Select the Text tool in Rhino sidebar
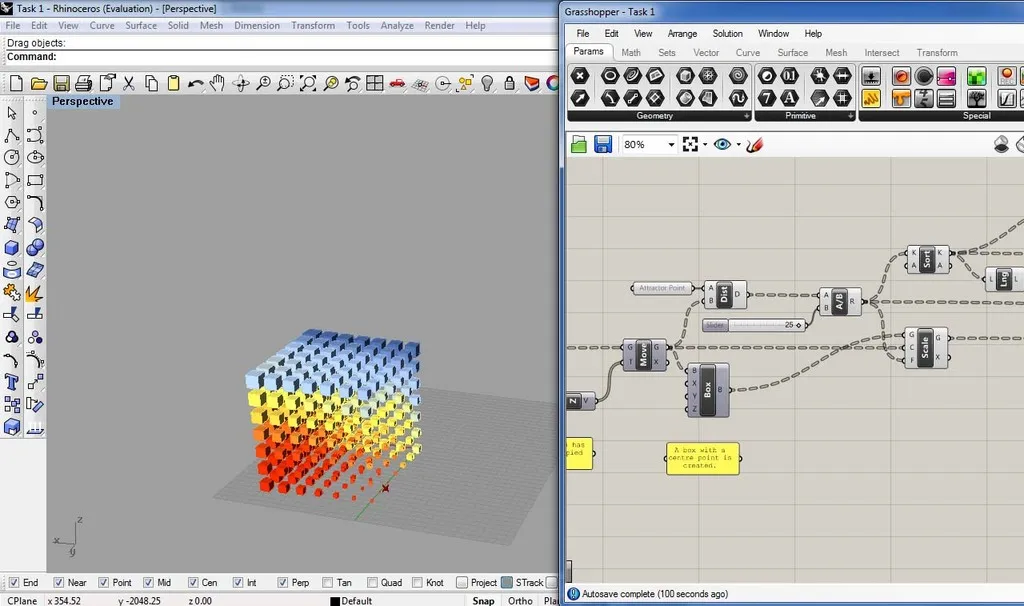Image resolution: width=1024 pixels, height=606 pixels. [12, 382]
